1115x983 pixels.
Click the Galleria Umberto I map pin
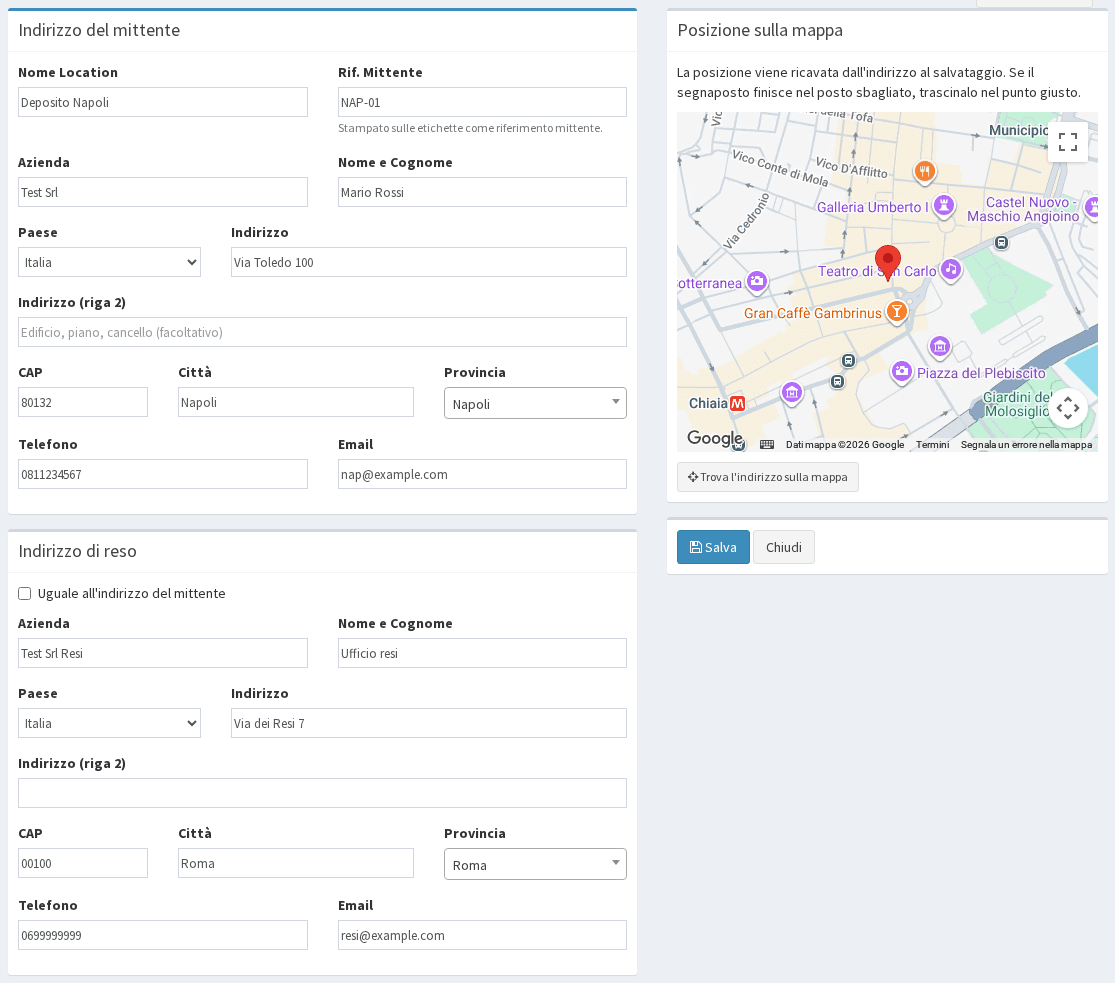[944, 206]
